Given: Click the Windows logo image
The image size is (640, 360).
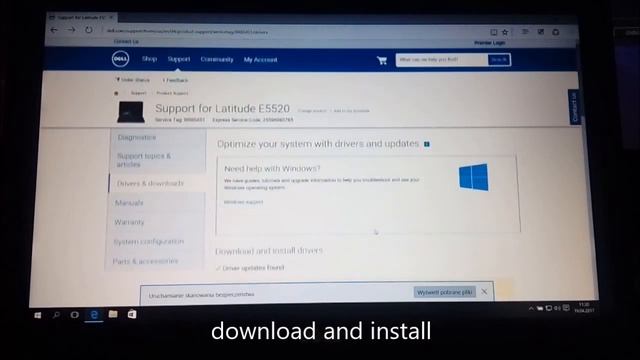Looking at the screenshot, I should pyautogui.click(x=473, y=177).
